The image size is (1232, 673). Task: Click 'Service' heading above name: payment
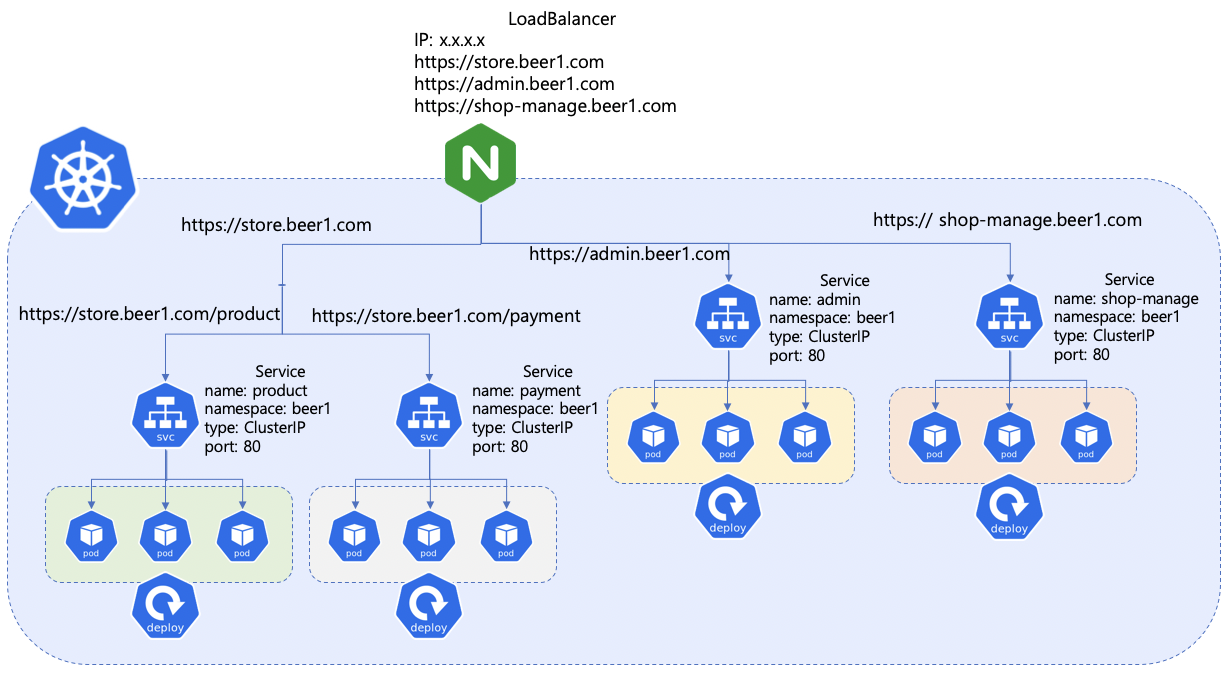[x=548, y=372]
